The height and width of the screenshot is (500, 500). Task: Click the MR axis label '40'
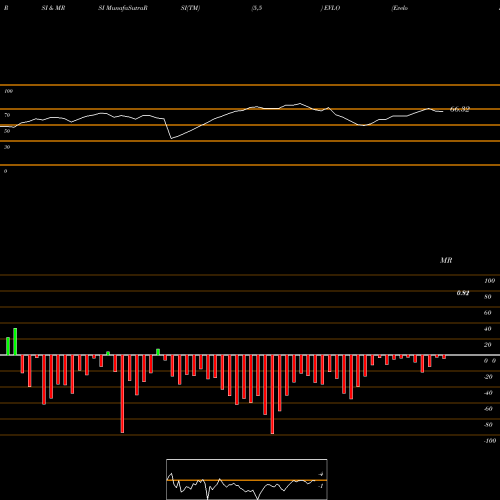point(488,329)
